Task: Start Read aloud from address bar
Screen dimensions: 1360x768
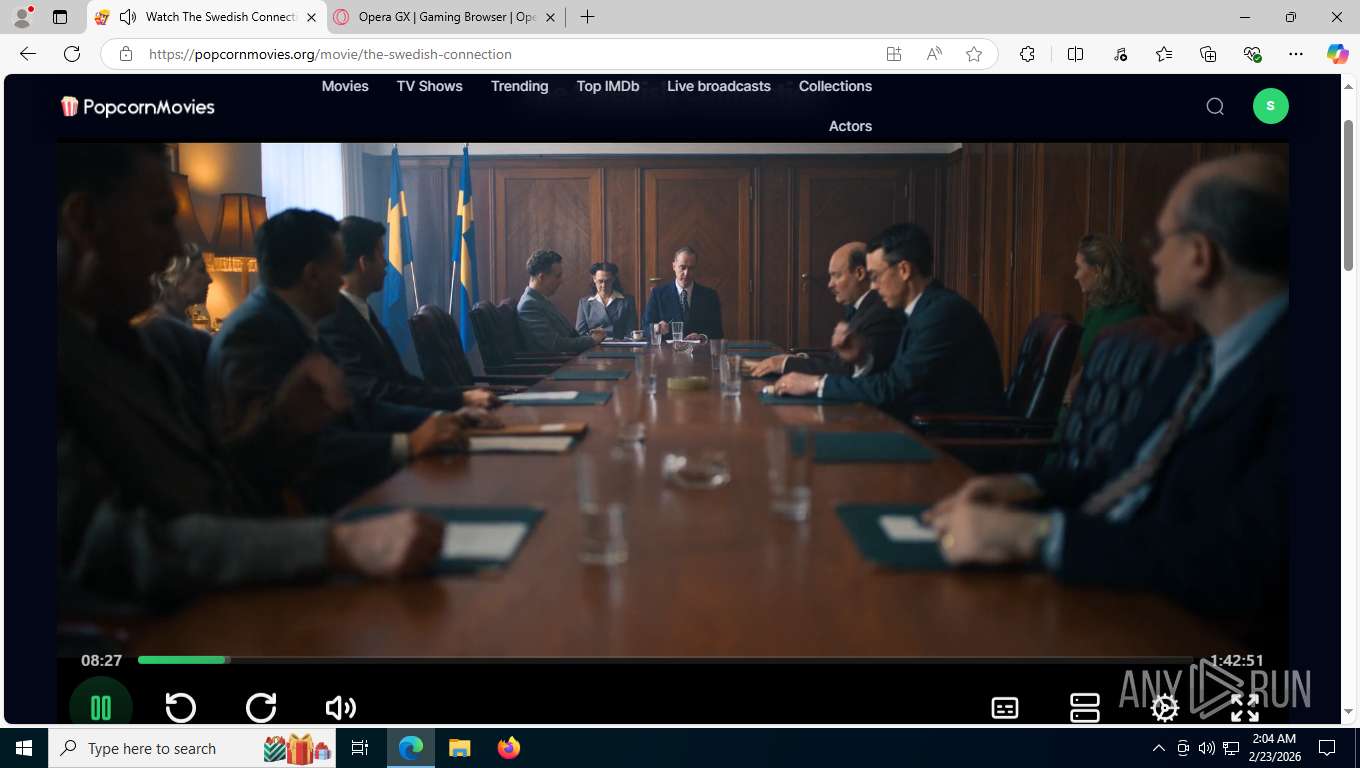Action: tap(934, 54)
